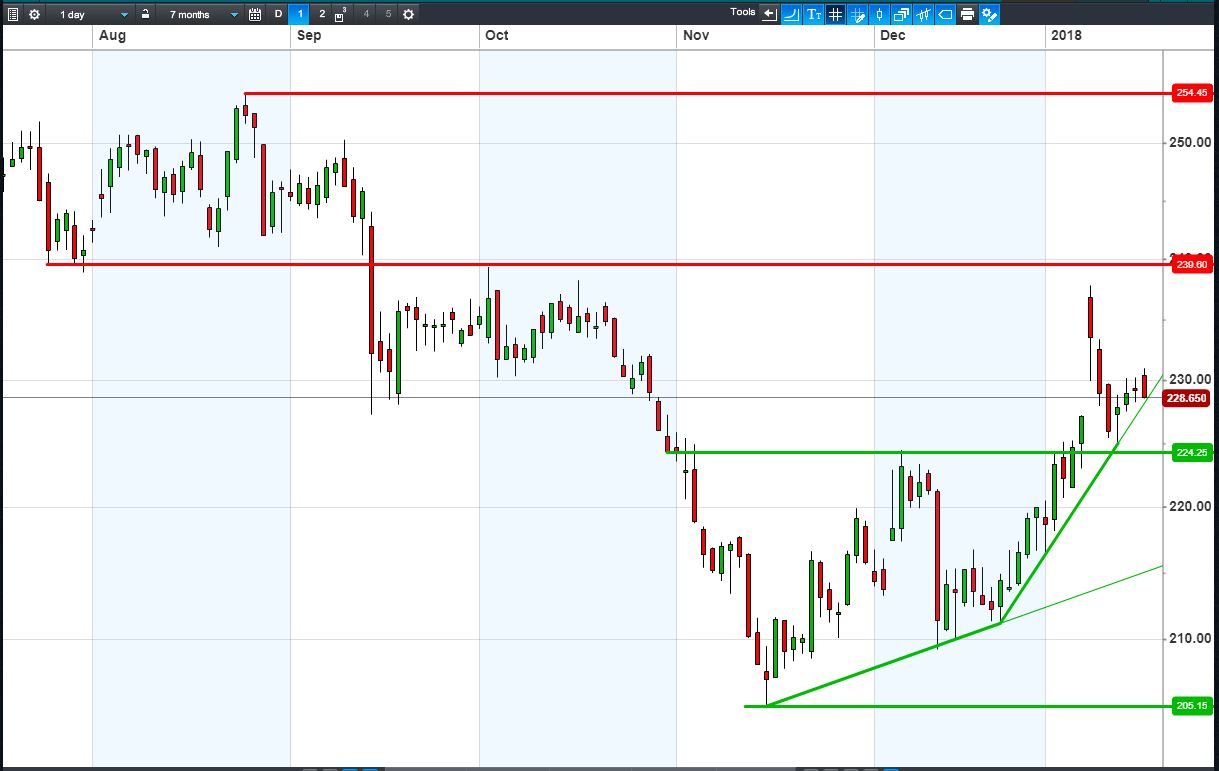Select saved layout 3 with save icon
1219x771 pixels.
click(342, 14)
